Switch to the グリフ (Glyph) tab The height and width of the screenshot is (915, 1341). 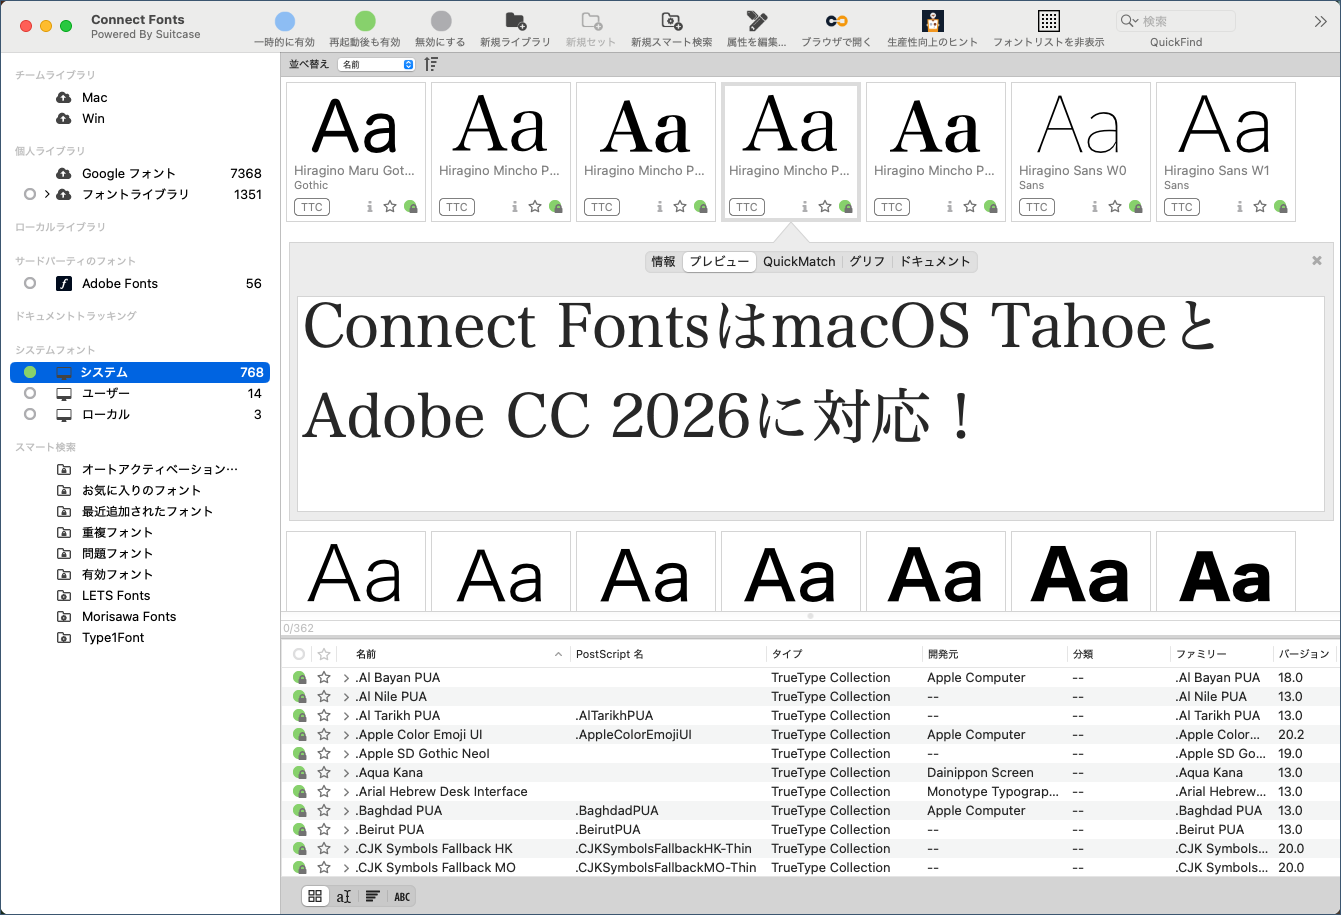[x=867, y=262]
